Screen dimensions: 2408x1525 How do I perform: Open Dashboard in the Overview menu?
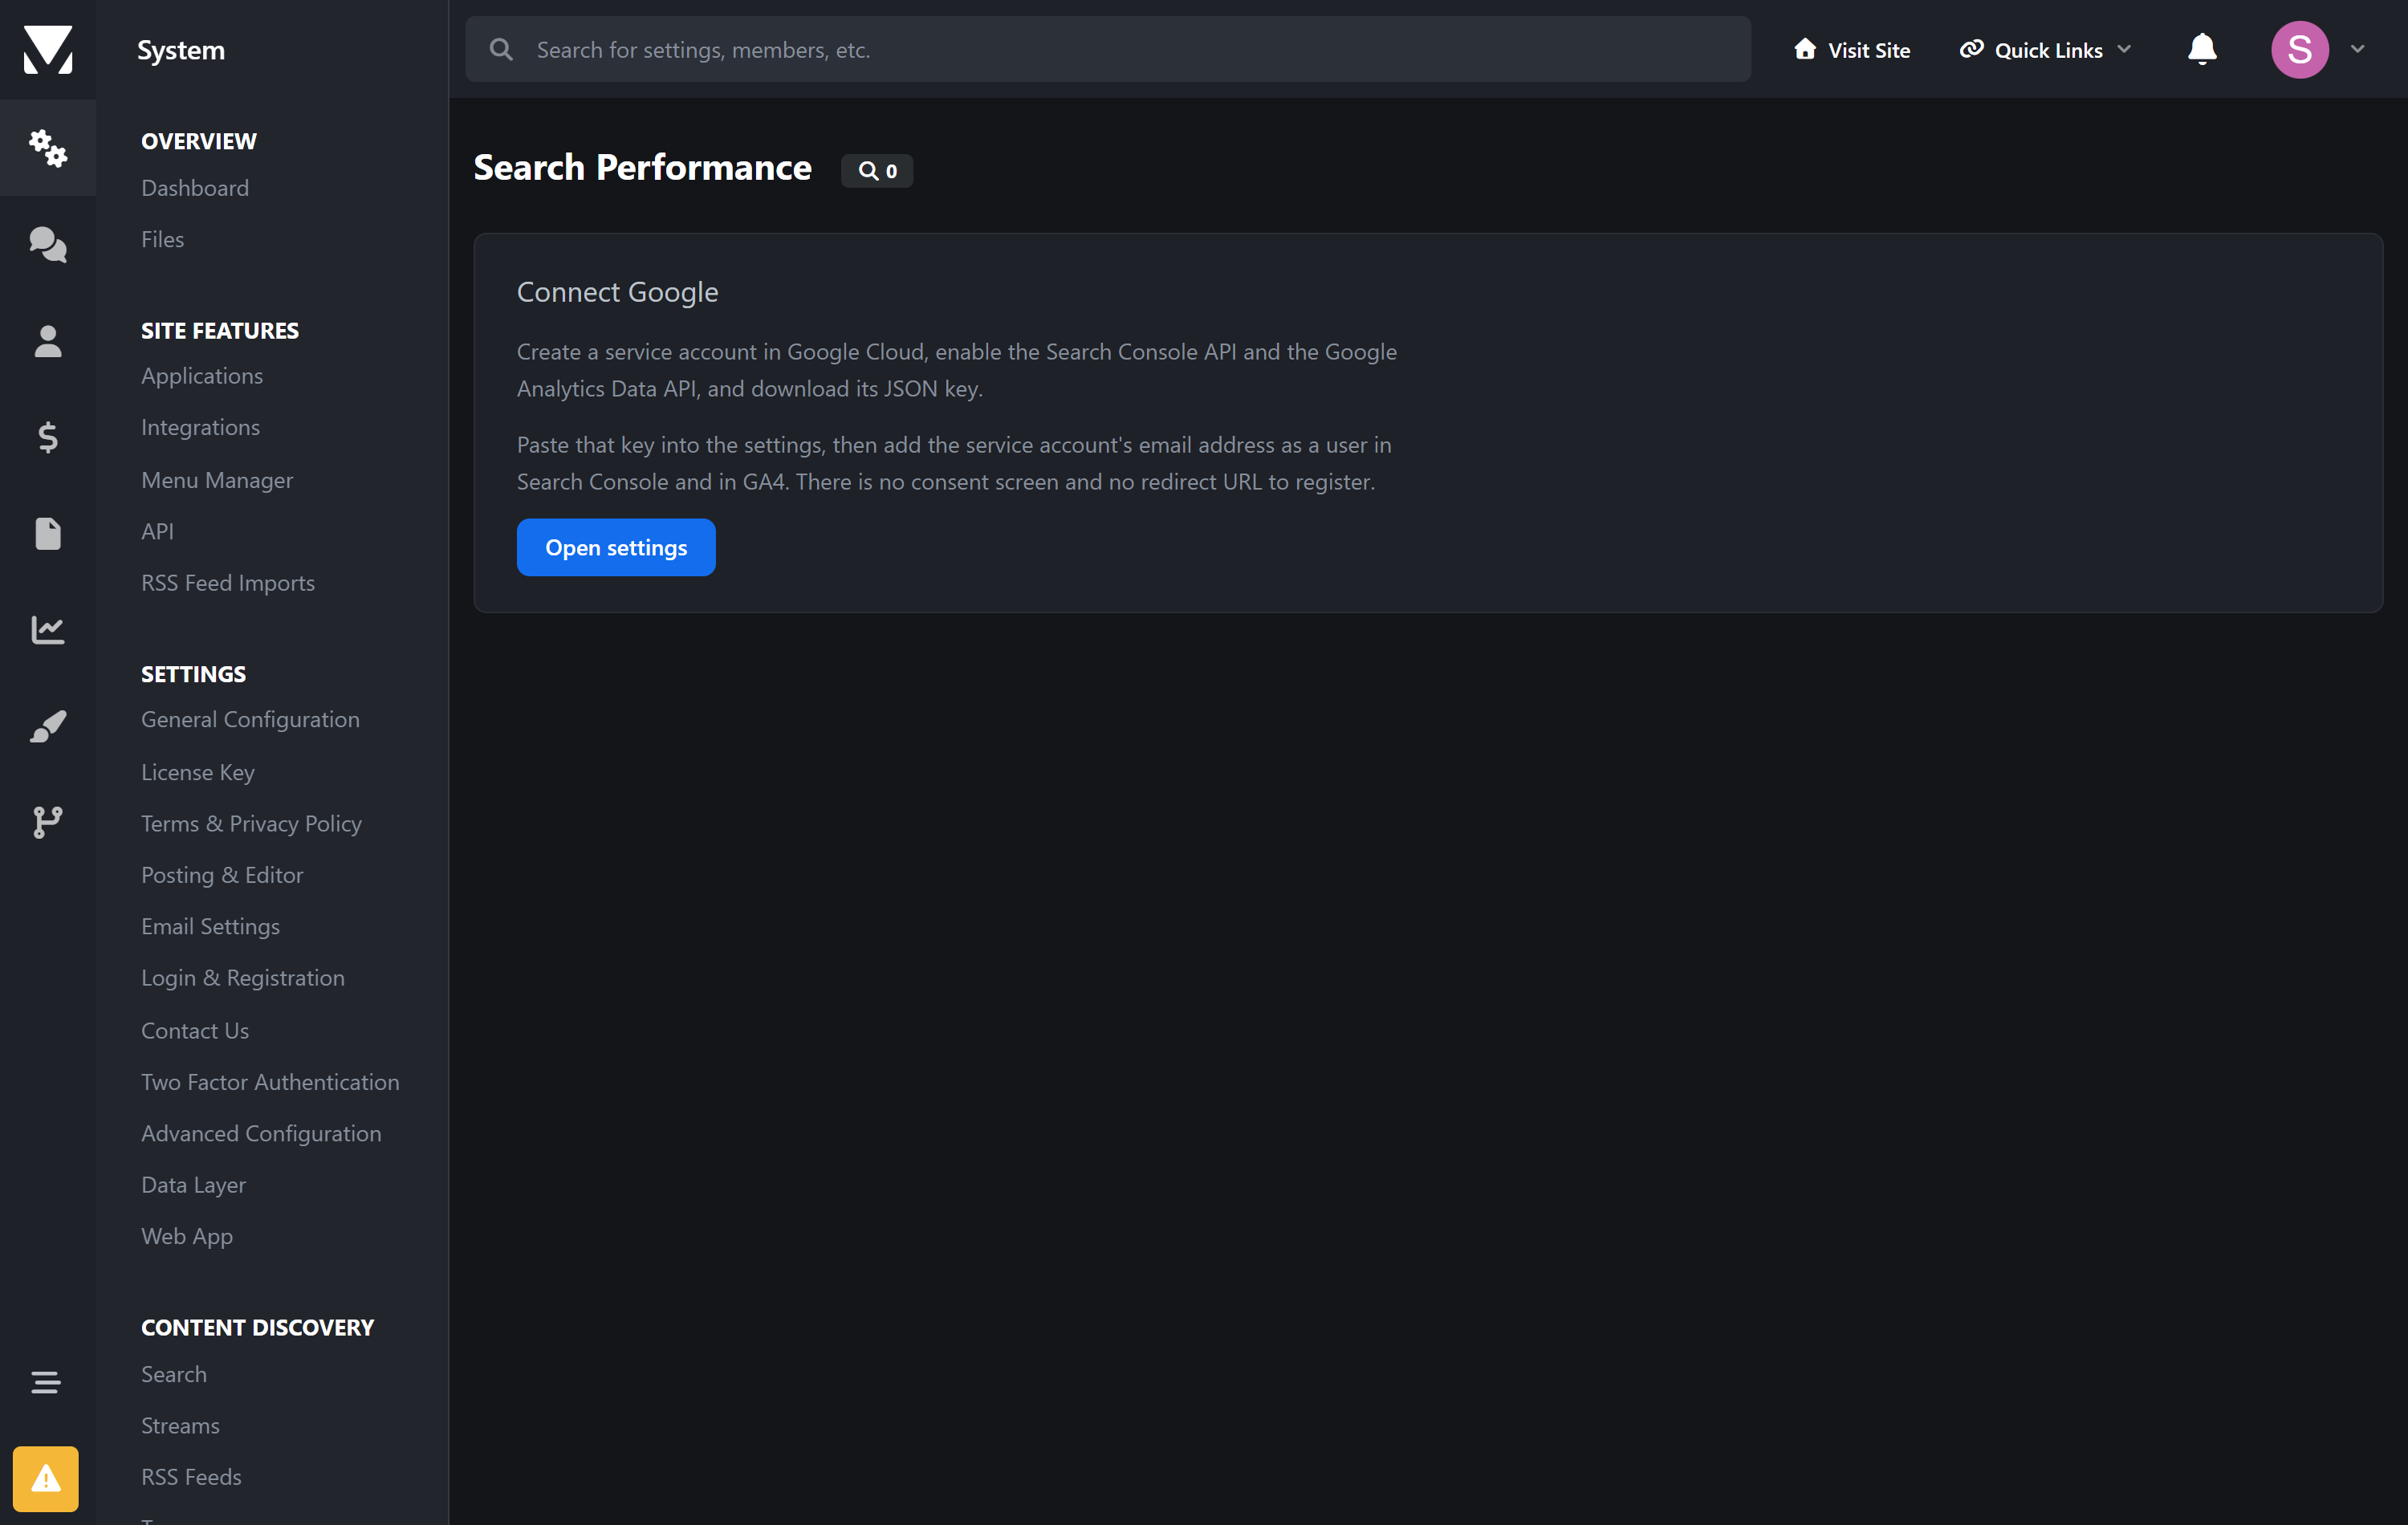click(x=195, y=188)
